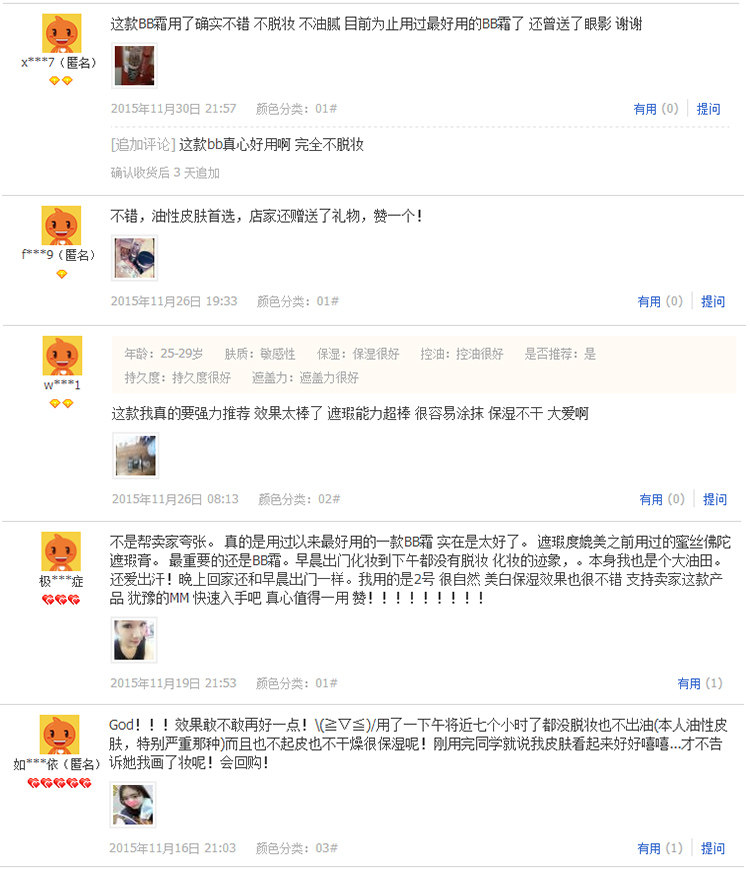Image resolution: width=750 pixels, height=888 pixels.
Task: Open review photo in x***7's review
Action: tap(134, 66)
